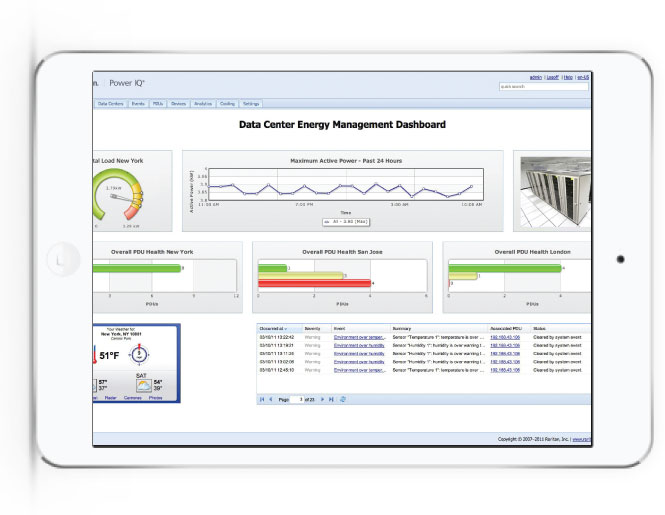Click the Logoff link

(x=551, y=76)
